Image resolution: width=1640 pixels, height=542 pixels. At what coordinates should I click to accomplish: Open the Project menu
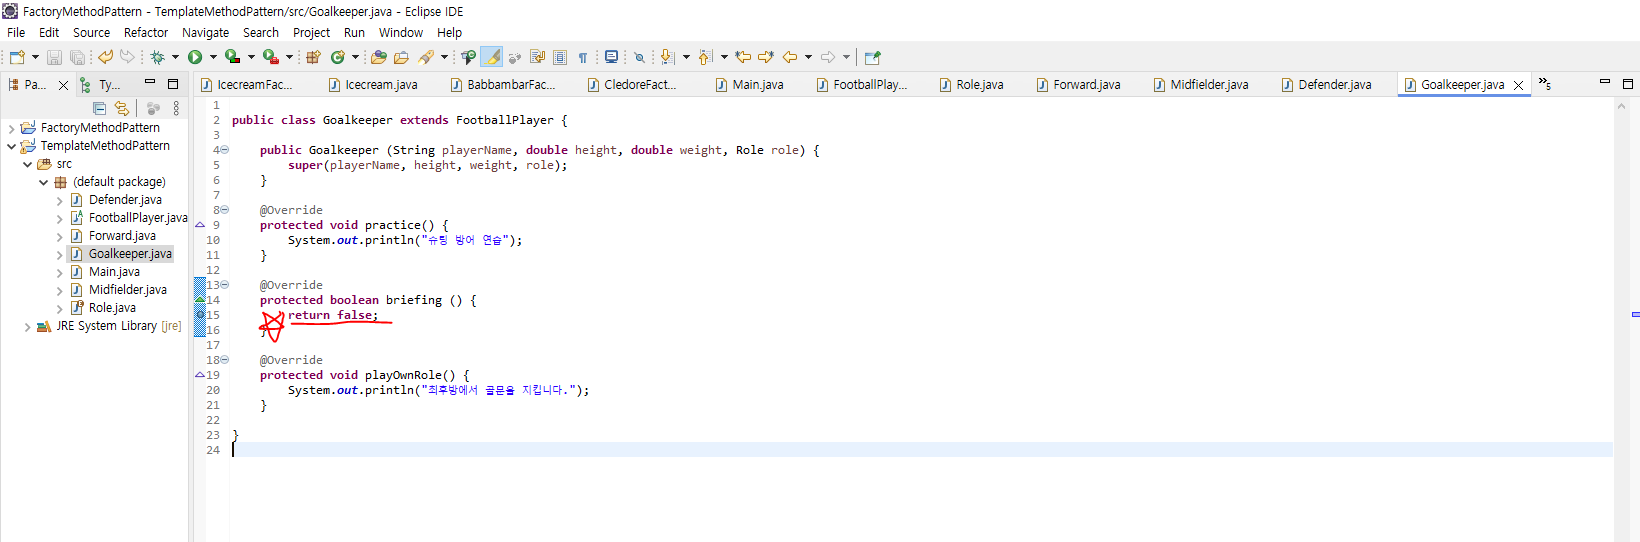click(311, 32)
